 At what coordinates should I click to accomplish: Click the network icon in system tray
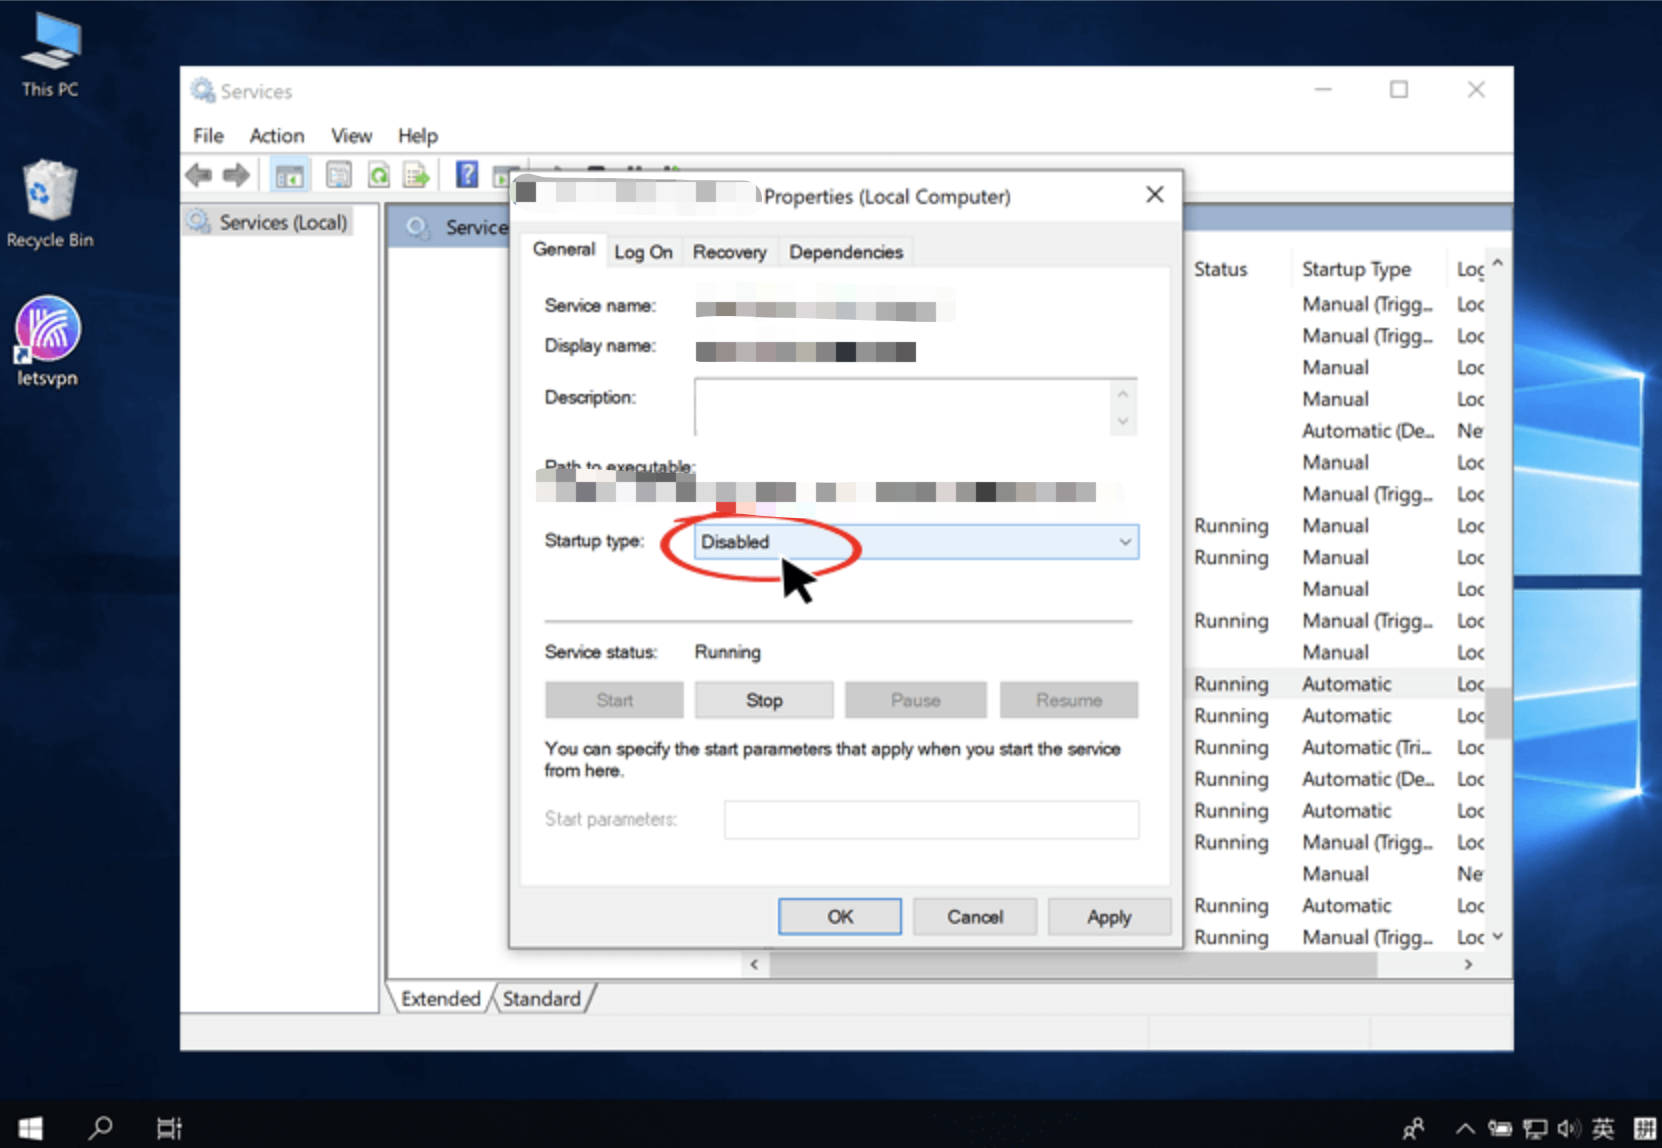point(1534,1129)
